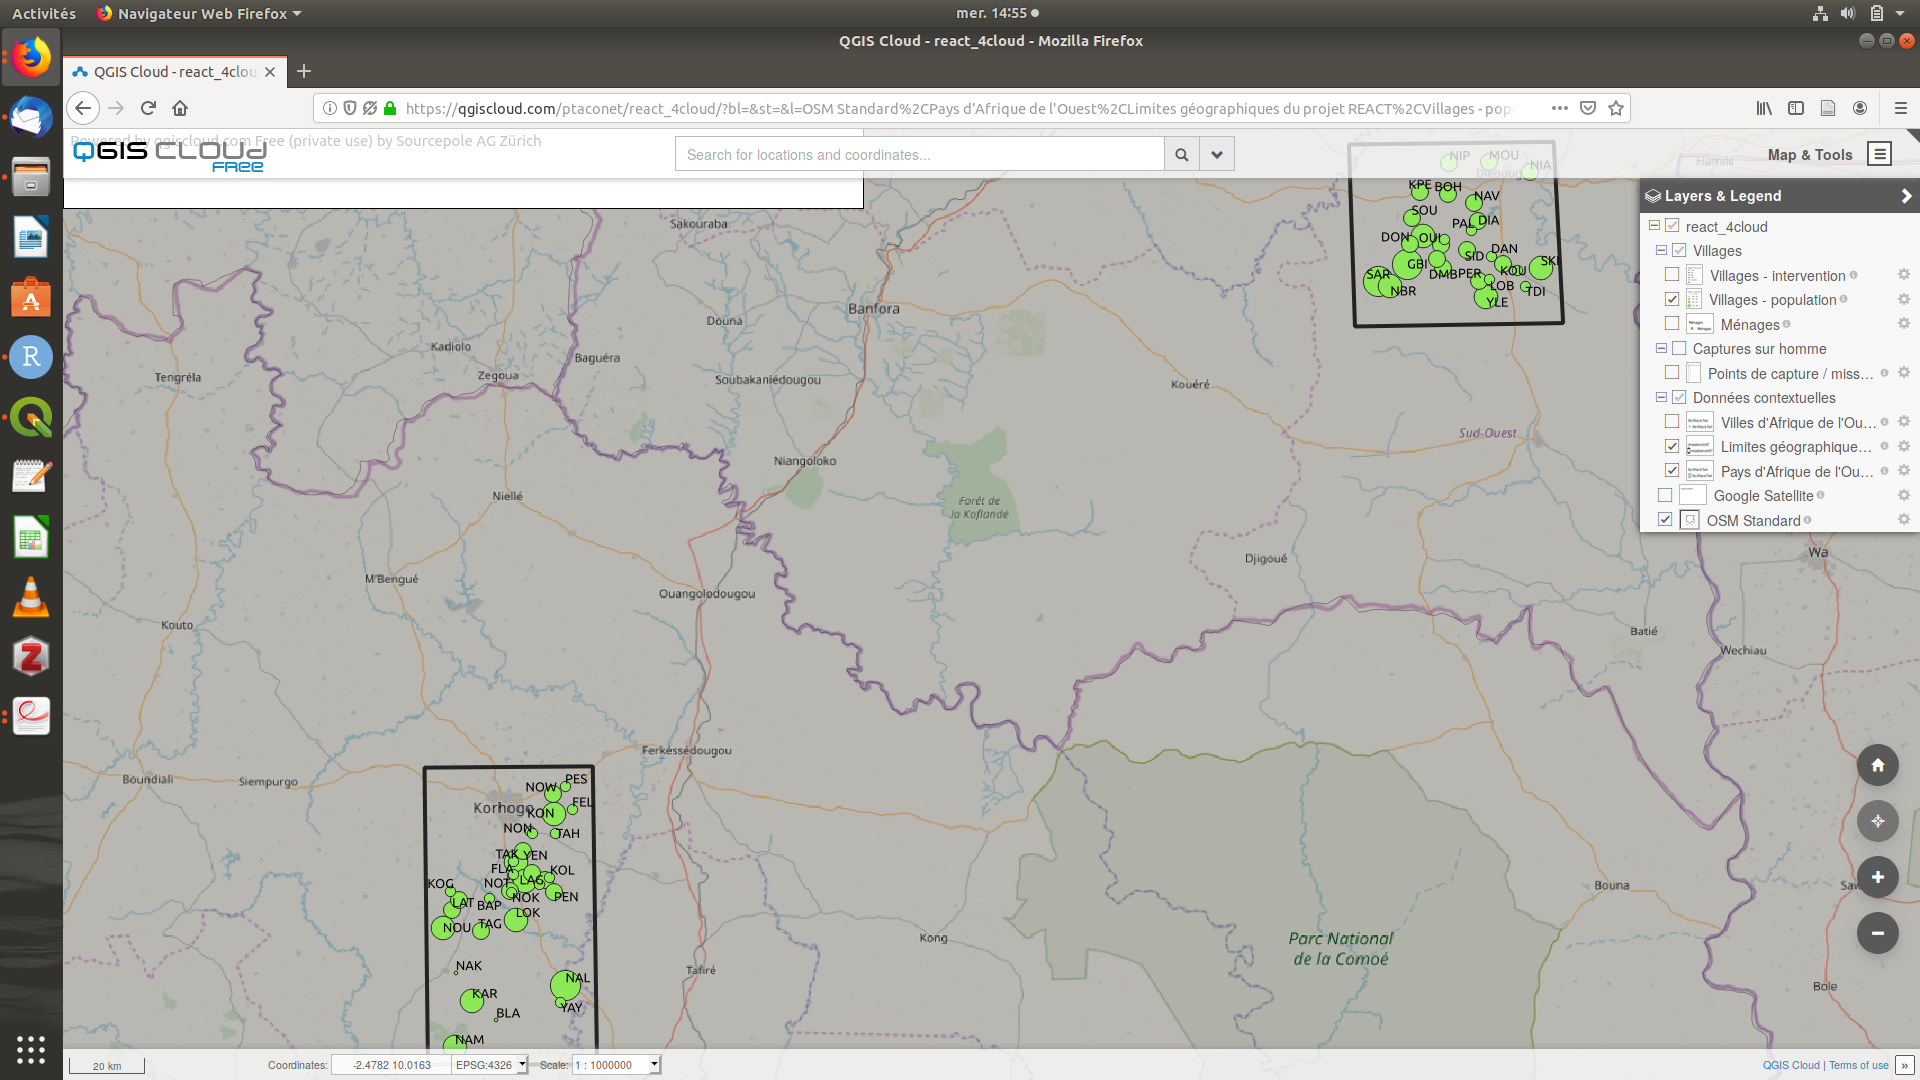Open QGIS from the Ubuntu dock
Viewport: 1920px width, 1080px height.
coord(31,417)
